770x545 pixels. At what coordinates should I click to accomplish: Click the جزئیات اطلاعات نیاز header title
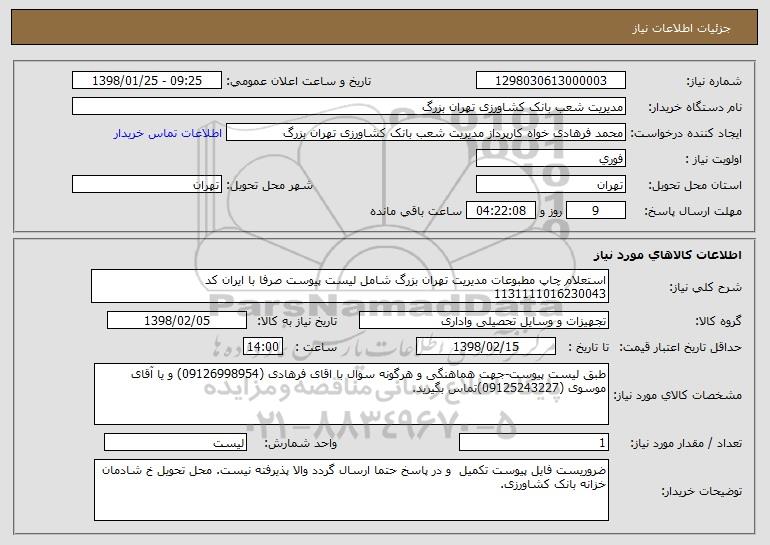pyautogui.click(x=681, y=28)
